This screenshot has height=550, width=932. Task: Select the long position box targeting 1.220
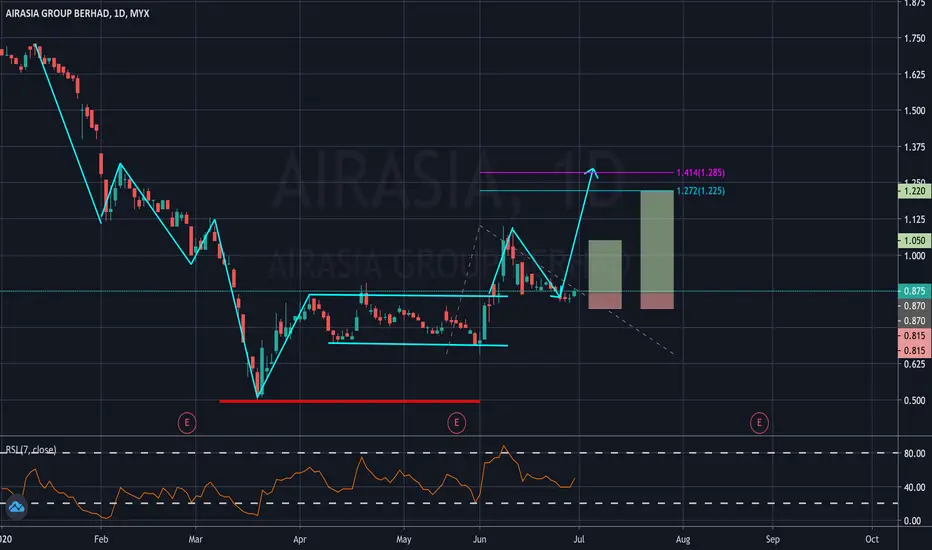(657, 250)
